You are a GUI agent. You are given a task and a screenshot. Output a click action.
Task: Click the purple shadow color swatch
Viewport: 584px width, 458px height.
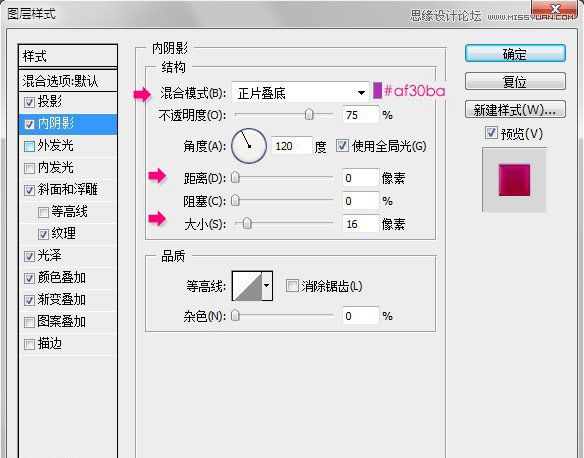pos(377,91)
